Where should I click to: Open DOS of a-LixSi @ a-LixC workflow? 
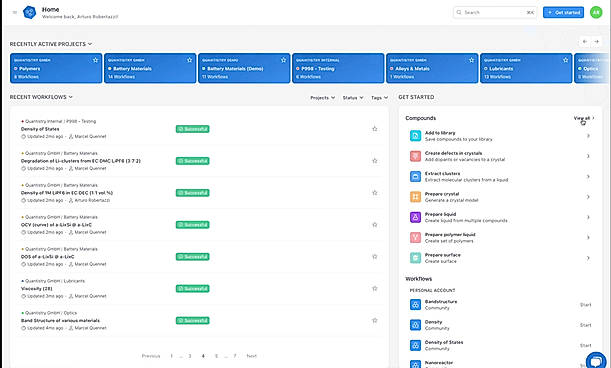[x=48, y=257]
